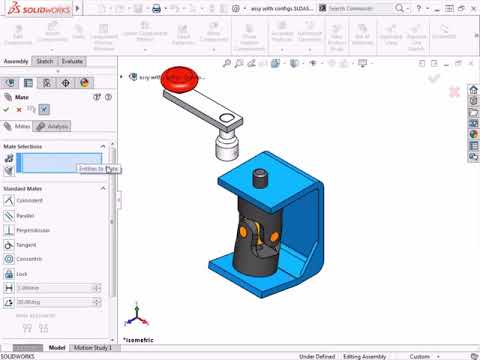Collapse the Standard Mates section
Screen dimensions: 480x360
[x=103, y=189]
